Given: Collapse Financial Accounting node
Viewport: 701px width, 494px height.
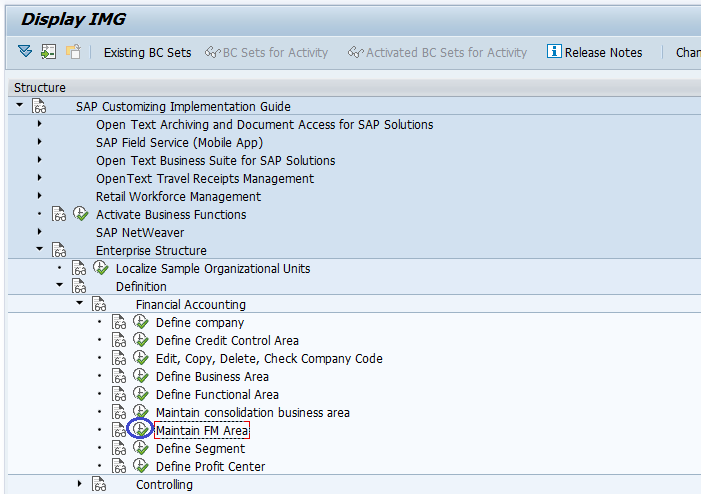Looking at the screenshot, I should point(80,303).
